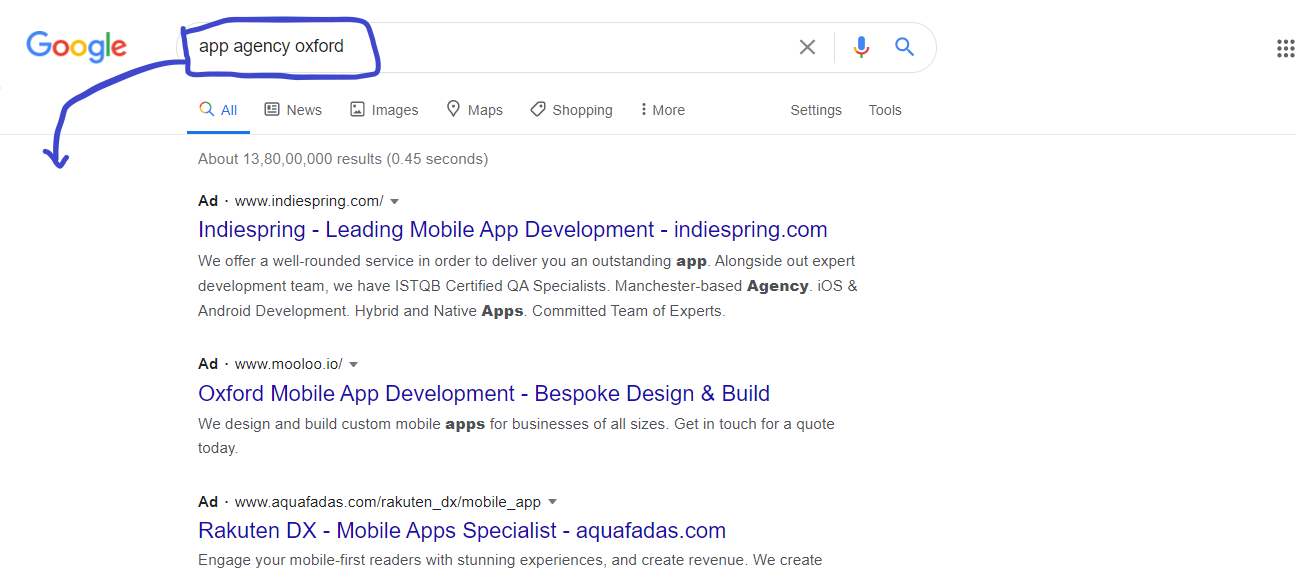Open the Oxford Mobile App Development link
The width and height of the screenshot is (1296, 571).
point(484,393)
